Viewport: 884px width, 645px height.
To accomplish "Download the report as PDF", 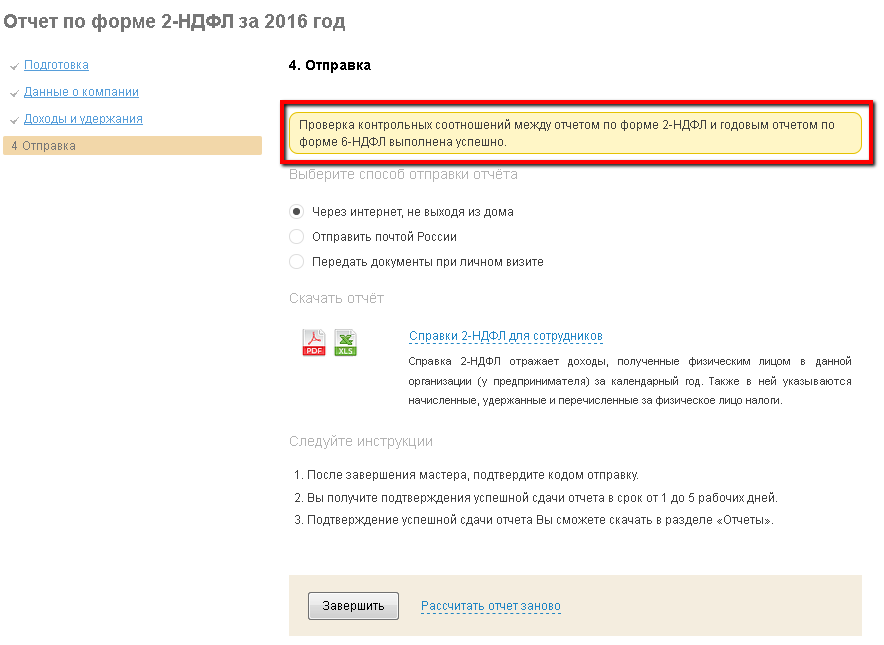I will pos(314,342).
